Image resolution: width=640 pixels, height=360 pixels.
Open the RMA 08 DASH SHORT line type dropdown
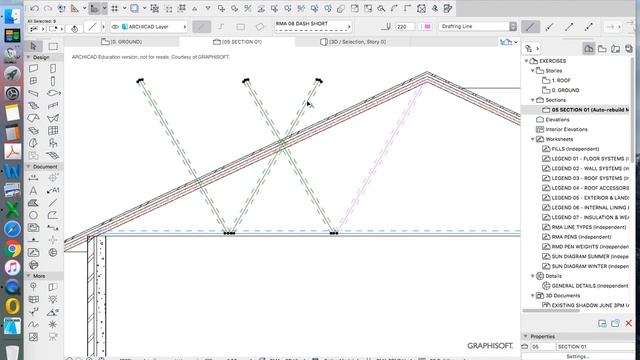click(313, 26)
